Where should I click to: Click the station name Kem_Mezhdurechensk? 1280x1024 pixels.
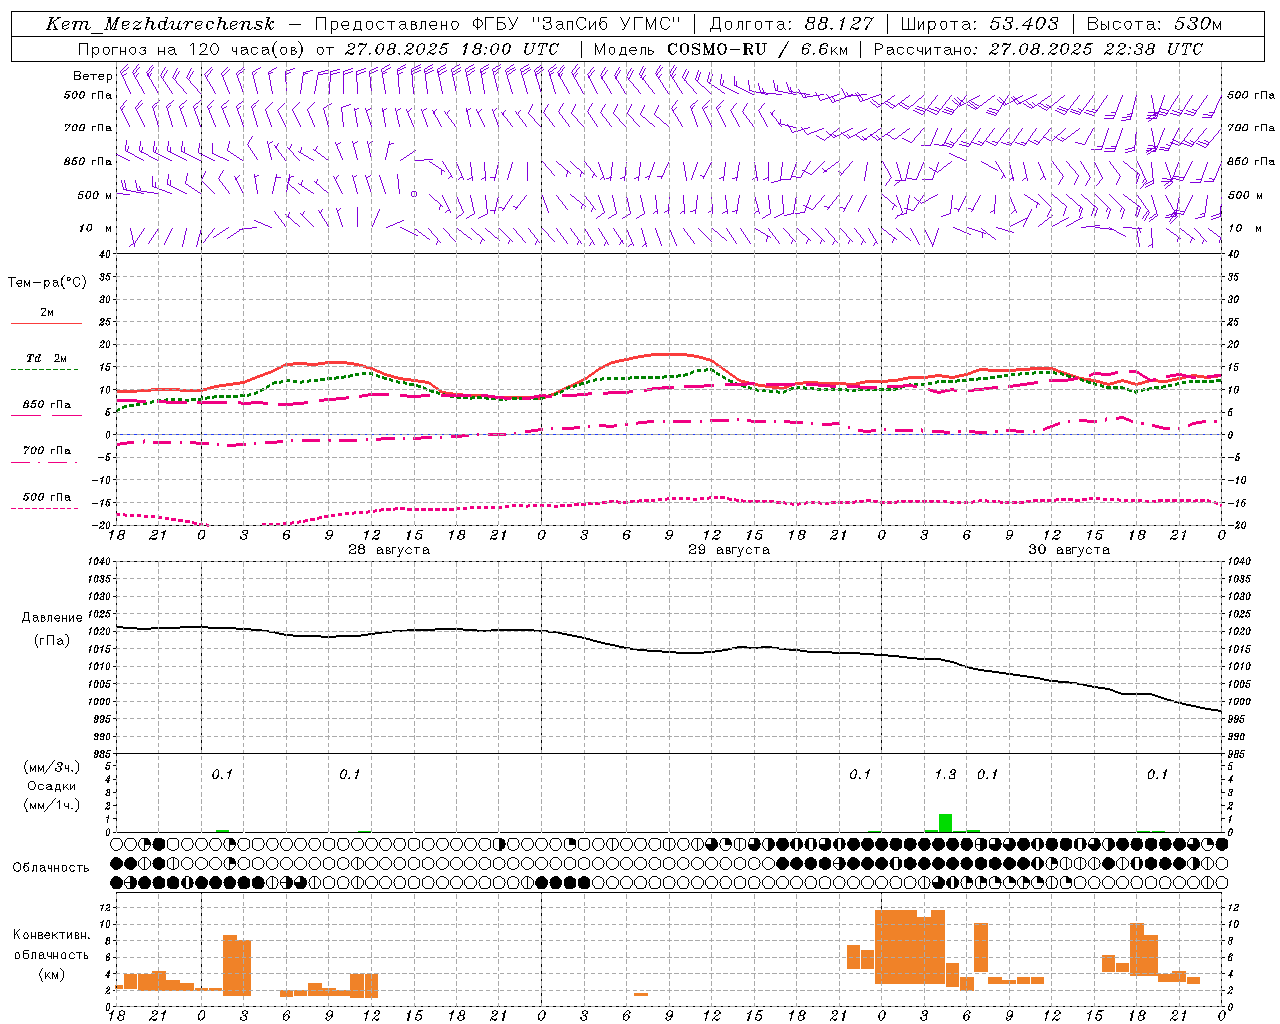click(x=159, y=24)
